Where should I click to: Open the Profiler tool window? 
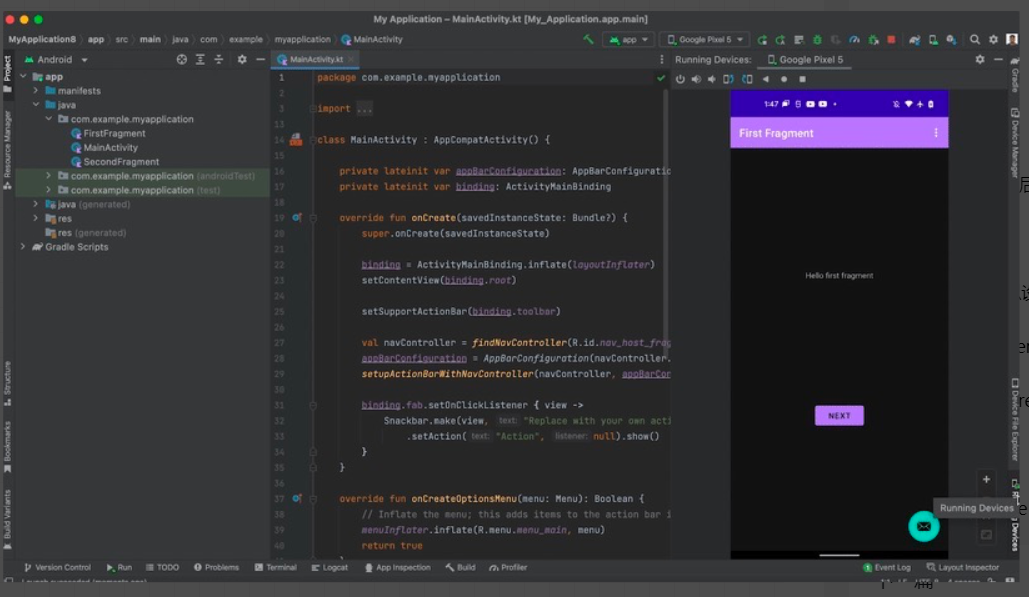coord(508,567)
